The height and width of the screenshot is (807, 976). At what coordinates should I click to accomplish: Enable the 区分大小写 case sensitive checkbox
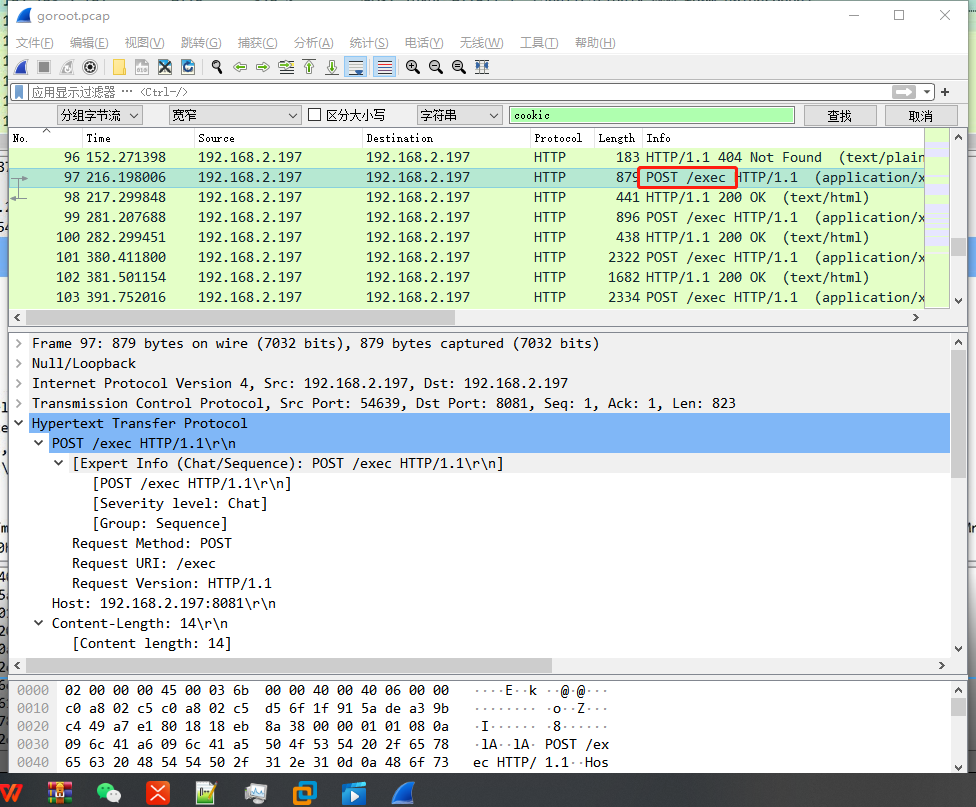(315, 115)
